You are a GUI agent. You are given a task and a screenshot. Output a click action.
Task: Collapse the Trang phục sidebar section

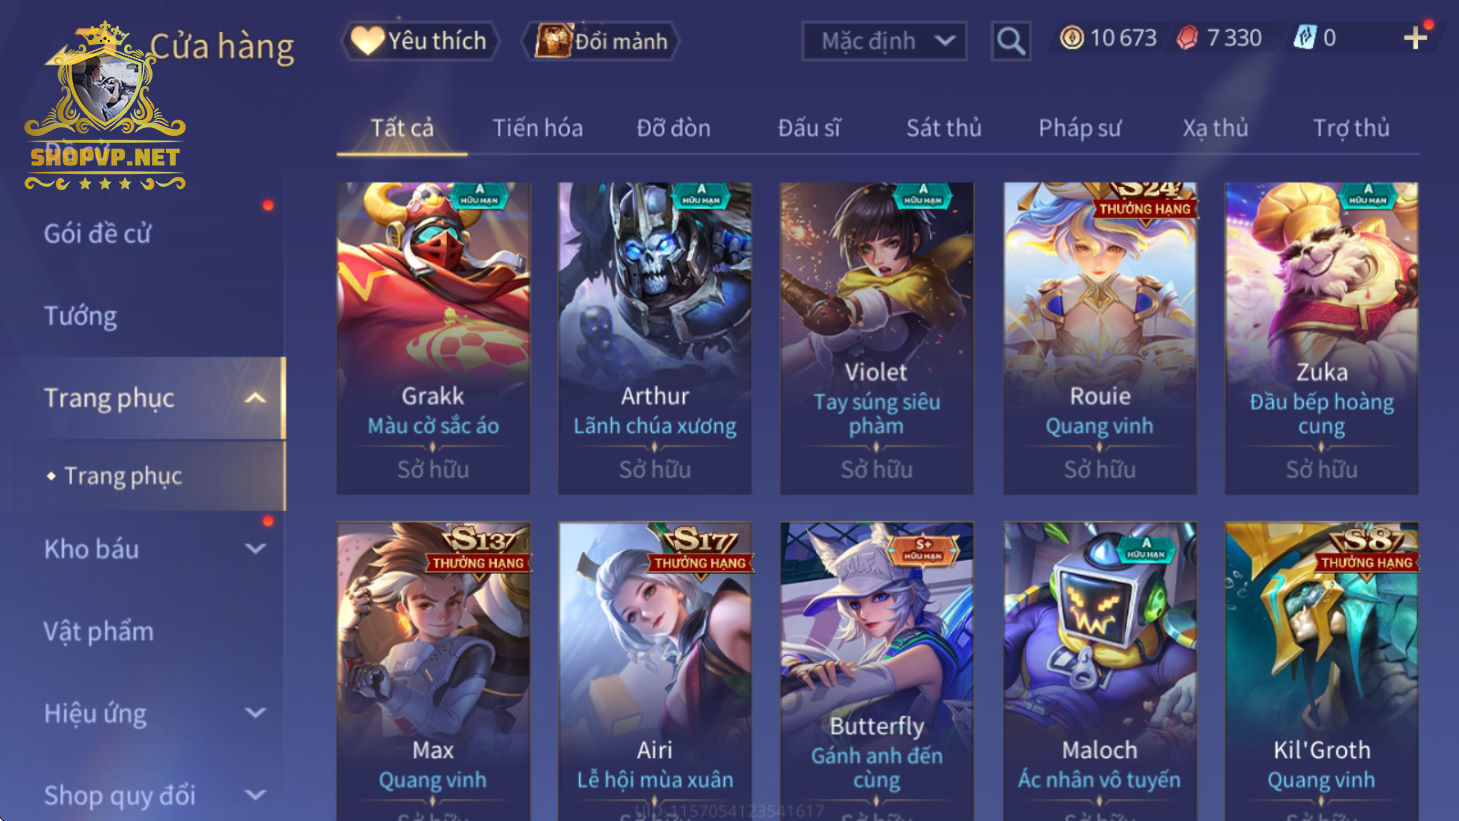coord(256,398)
